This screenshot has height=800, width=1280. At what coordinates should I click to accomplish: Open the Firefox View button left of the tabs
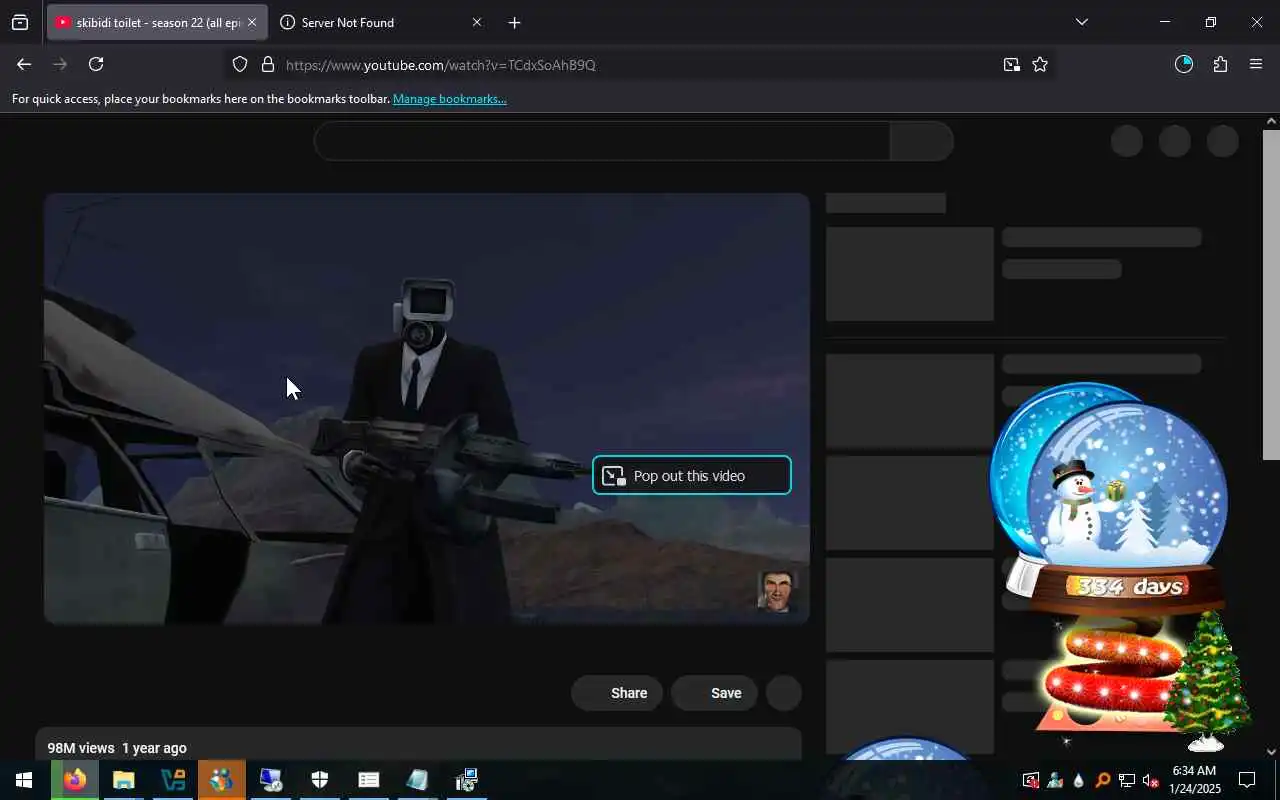tap(20, 22)
